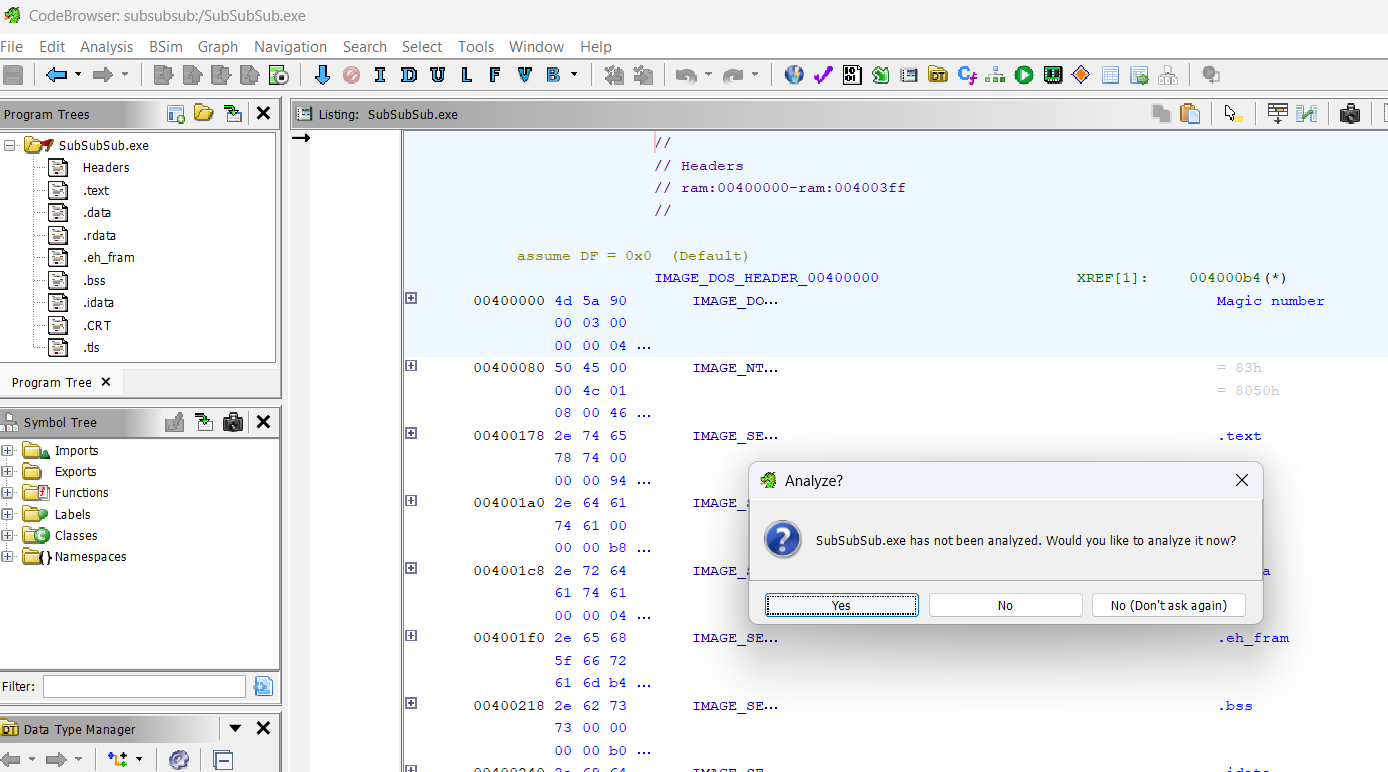Viewport: 1388px width, 772px height.
Task: Go to next non-function instruction (V) icon
Action: point(524,75)
